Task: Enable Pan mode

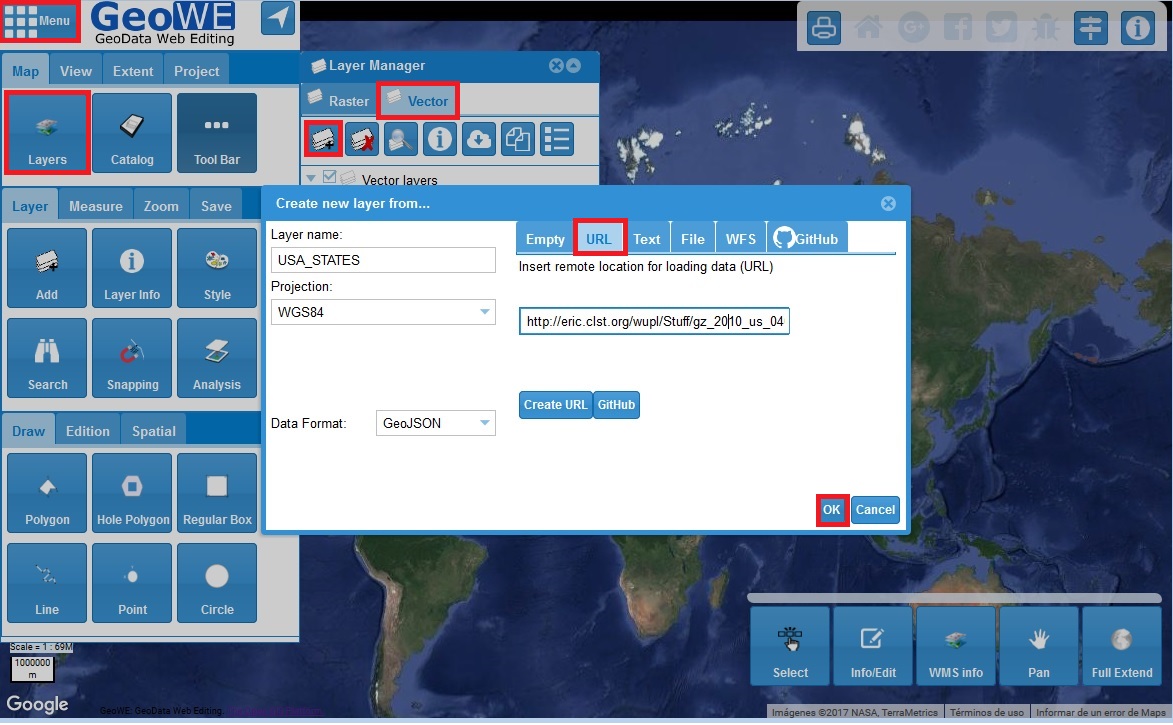Action: [1038, 645]
